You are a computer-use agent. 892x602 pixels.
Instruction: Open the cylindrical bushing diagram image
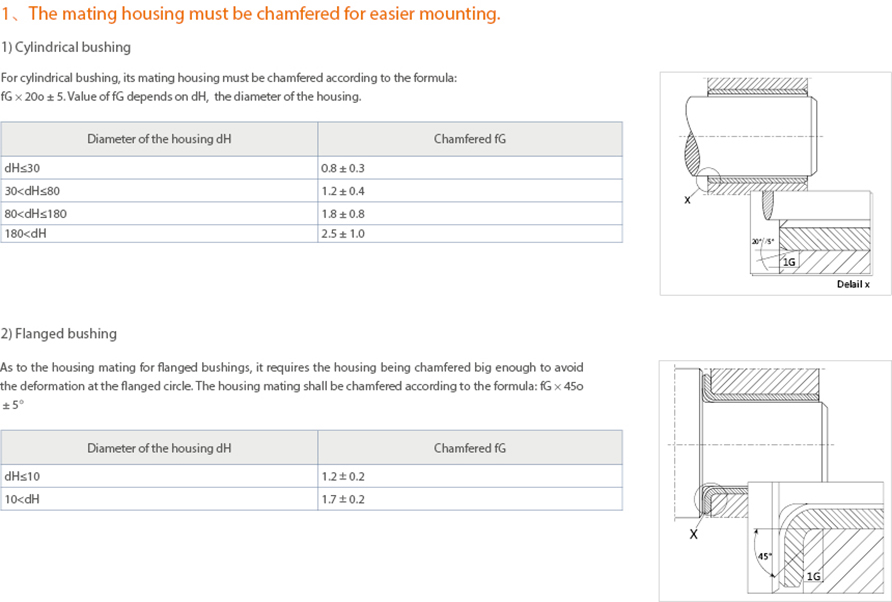click(x=775, y=183)
